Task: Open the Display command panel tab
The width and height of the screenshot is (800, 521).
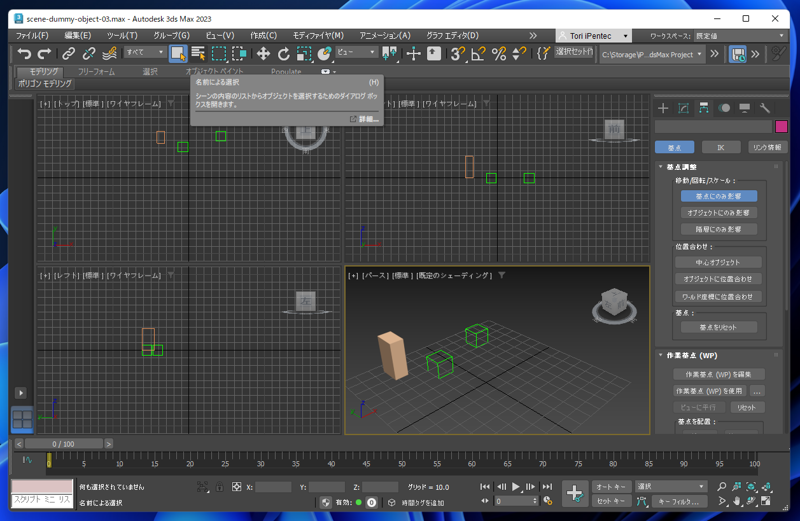Action: 744,108
